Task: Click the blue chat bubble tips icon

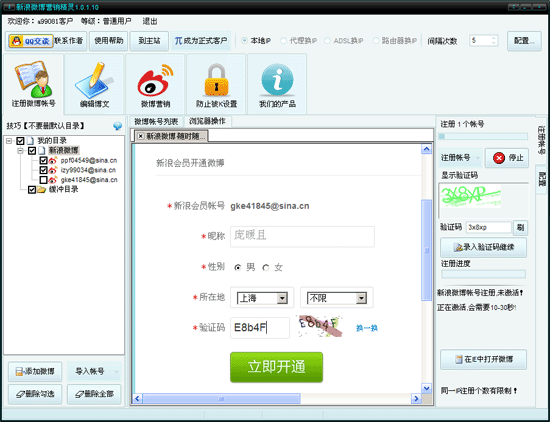Action: 118,126
